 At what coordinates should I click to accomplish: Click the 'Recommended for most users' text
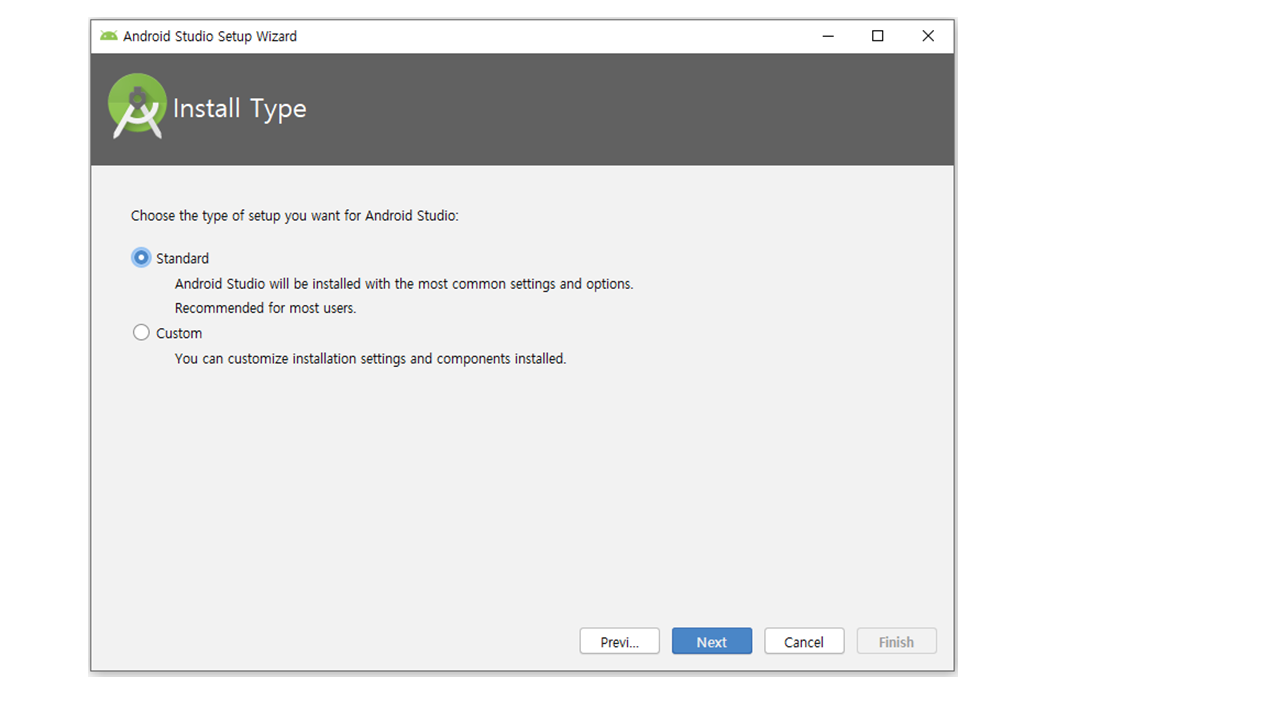point(265,308)
